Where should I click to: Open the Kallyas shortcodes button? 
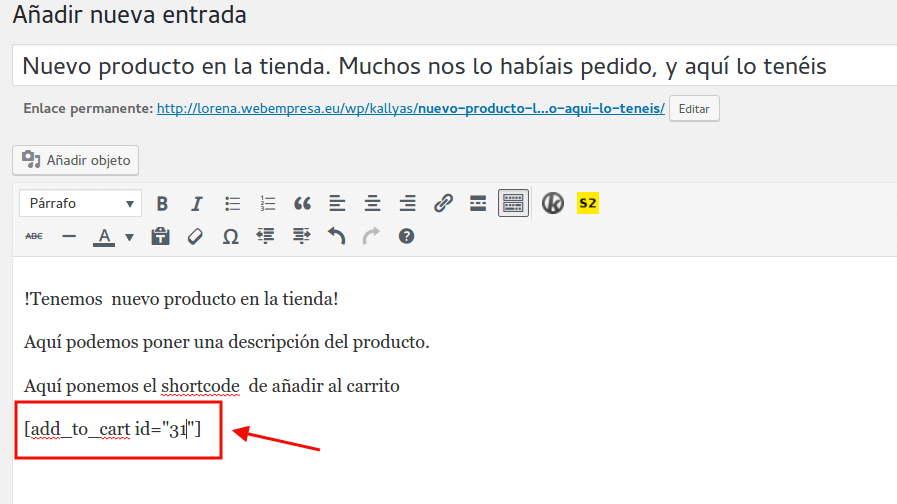tap(553, 203)
